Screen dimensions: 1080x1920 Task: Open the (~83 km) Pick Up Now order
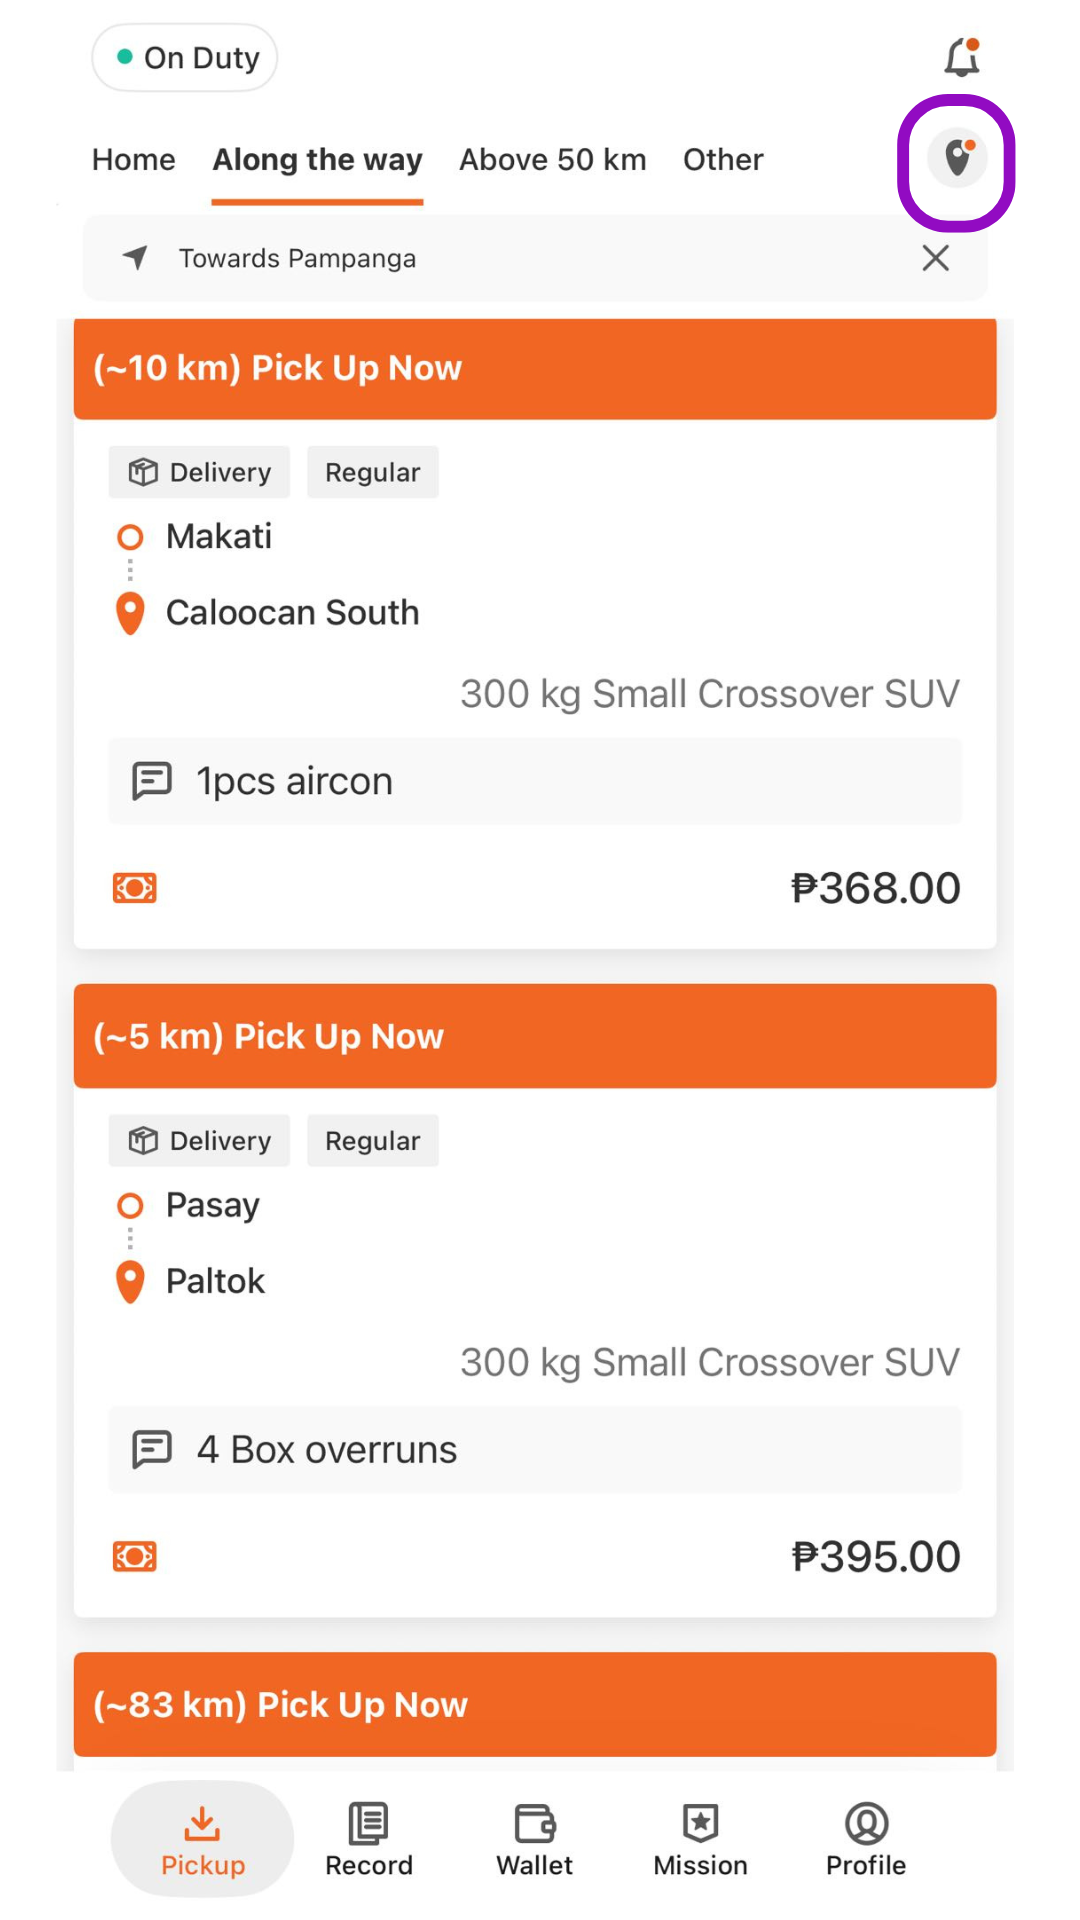click(535, 1705)
